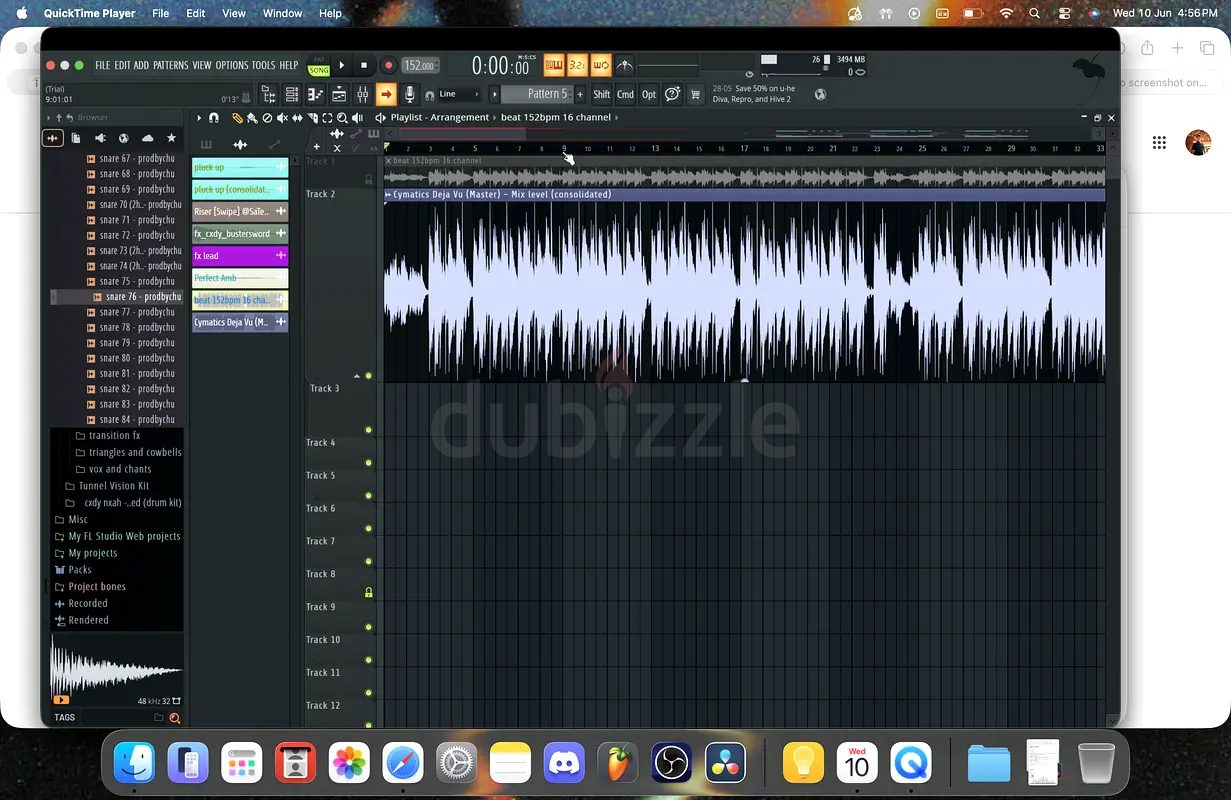This screenshot has height=800, width=1231.
Task: Open the Piano roll icon
Action: pos(315,94)
